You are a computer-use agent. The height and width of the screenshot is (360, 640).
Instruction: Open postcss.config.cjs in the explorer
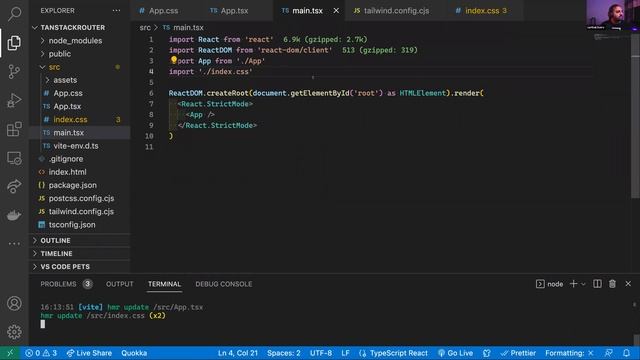click(80, 198)
